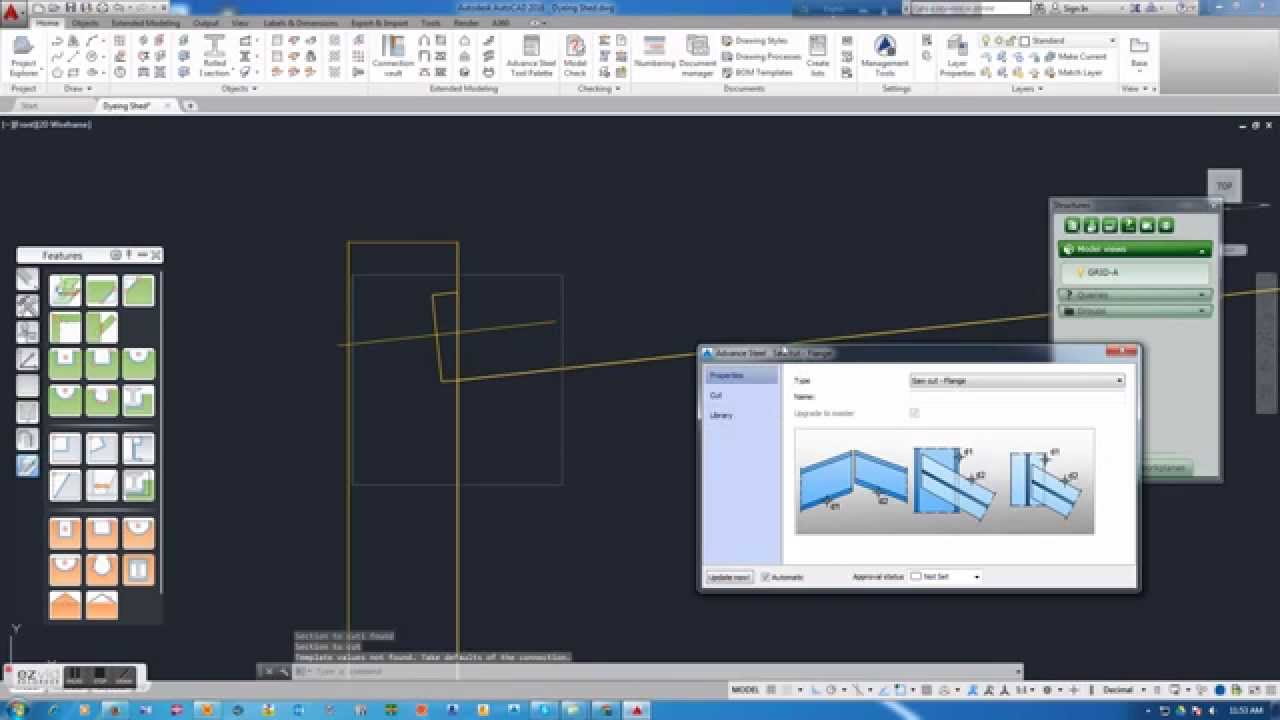Image resolution: width=1280 pixels, height=720 pixels.
Task: Click the Update now! button
Action: (x=729, y=577)
